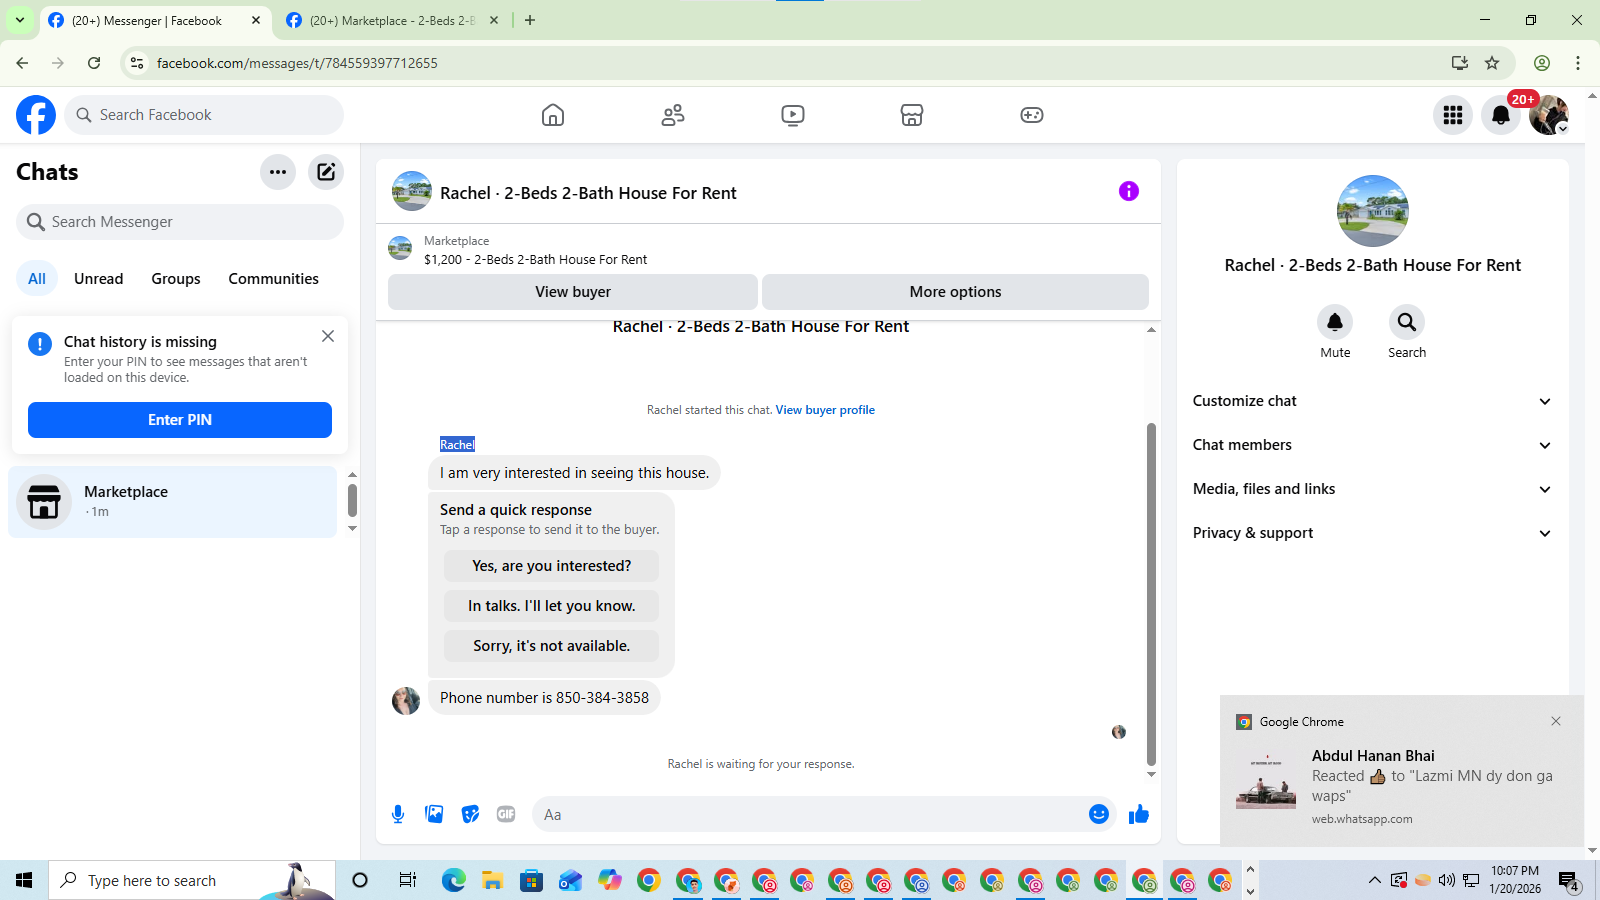Select the All chats filter

tap(37, 279)
